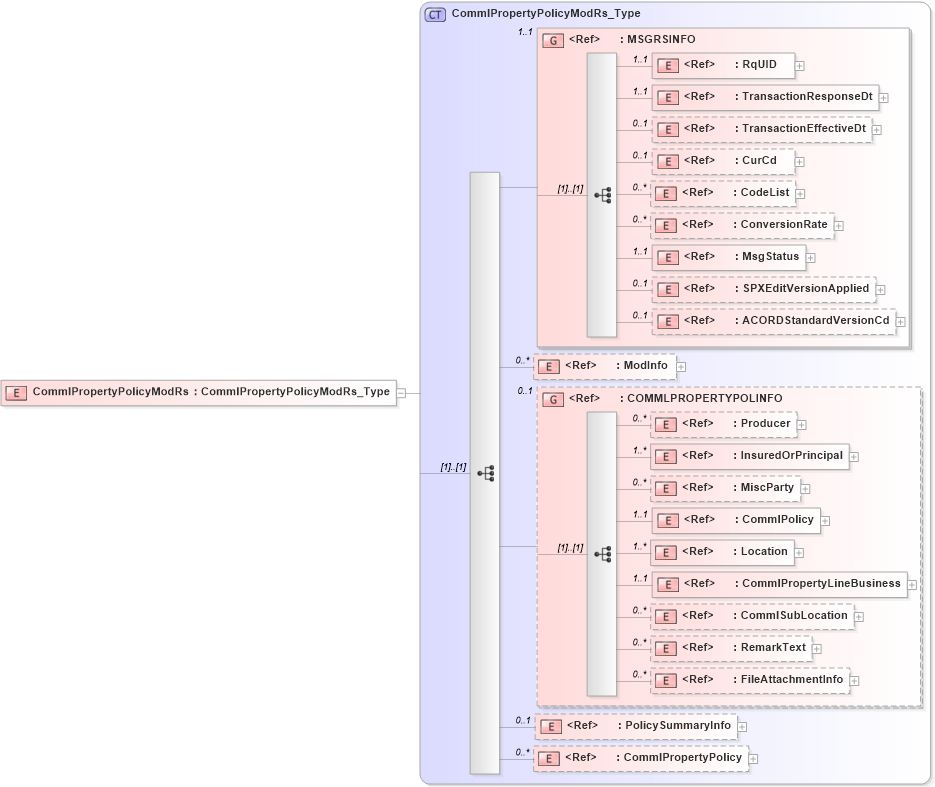
Task: Expand the CommlPropertyPolicy element
Action: 753,758
